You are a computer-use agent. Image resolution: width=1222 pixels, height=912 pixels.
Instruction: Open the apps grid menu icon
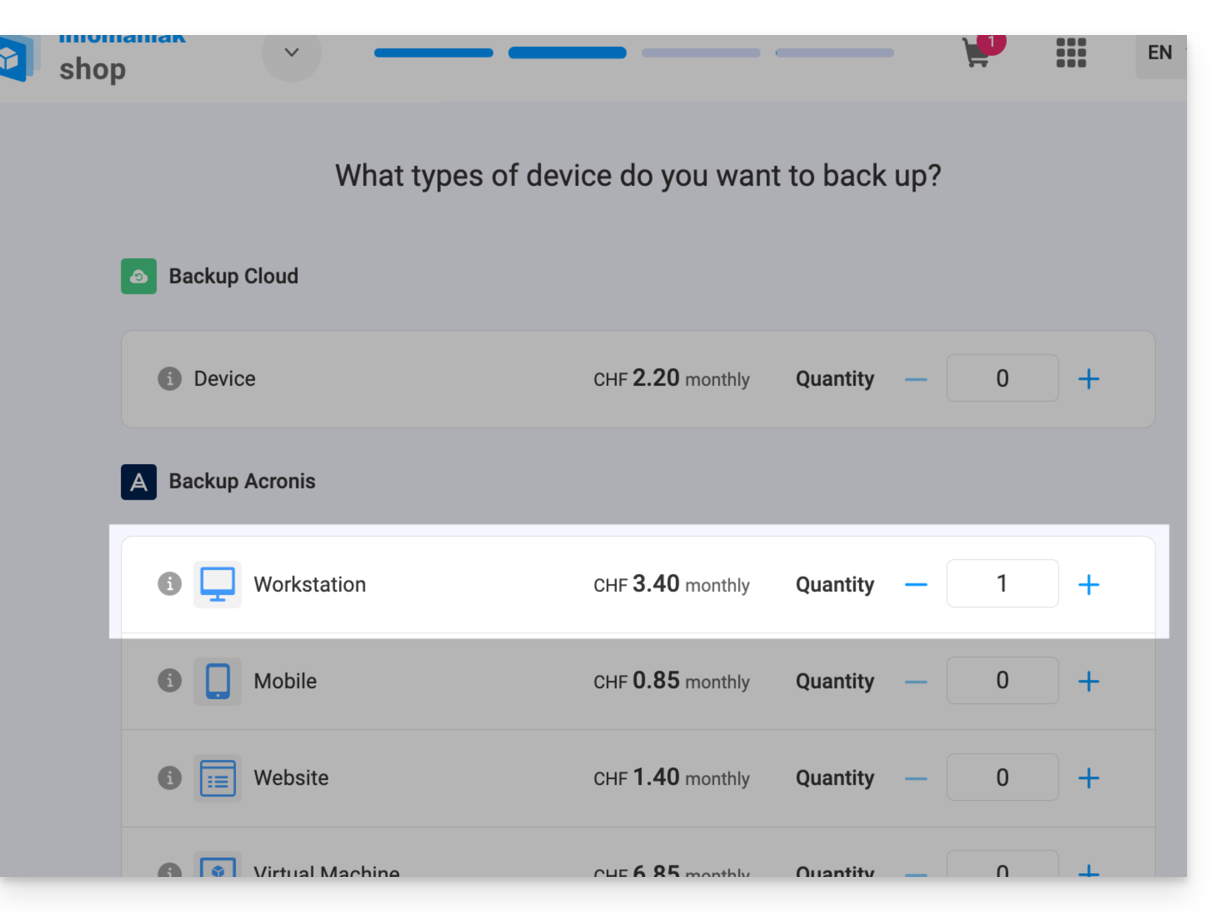[1071, 53]
